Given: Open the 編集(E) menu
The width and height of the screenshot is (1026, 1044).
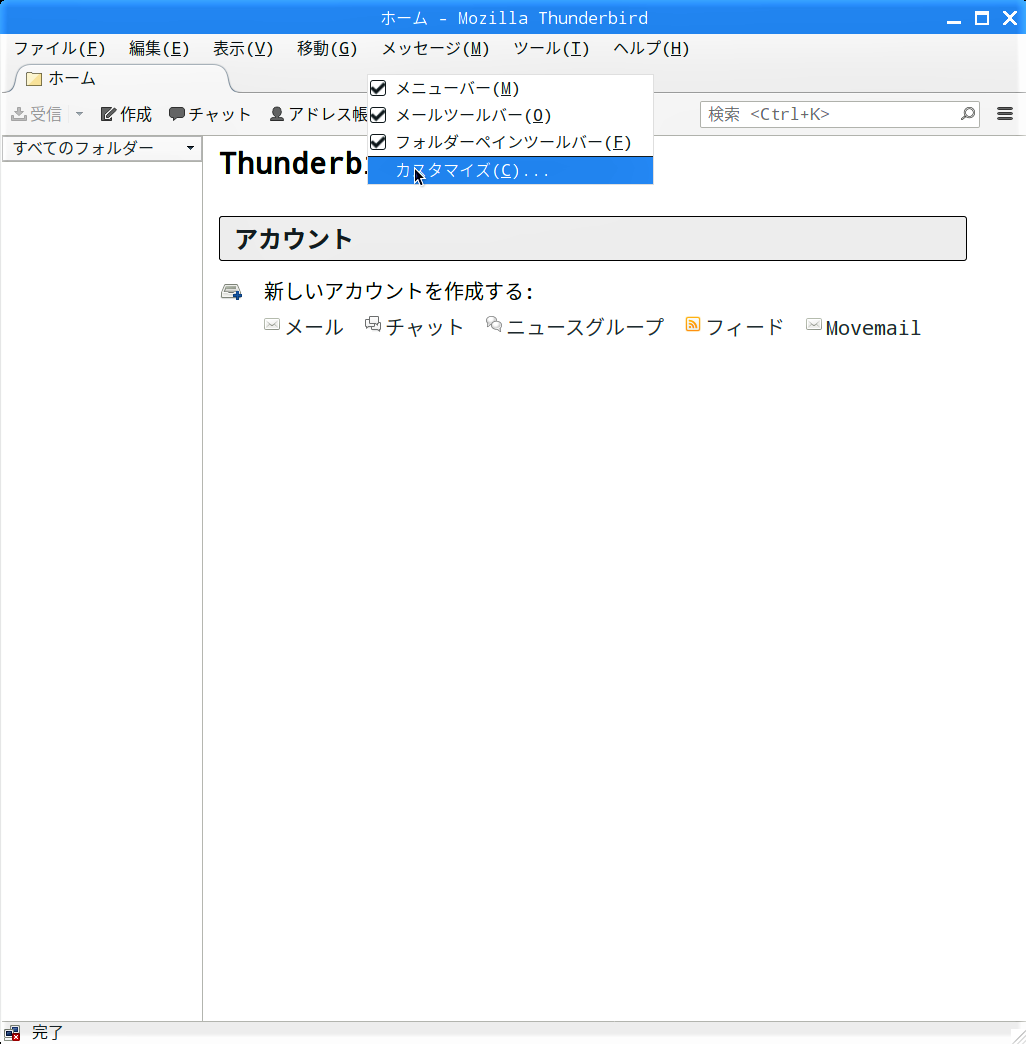Looking at the screenshot, I should [x=158, y=49].
